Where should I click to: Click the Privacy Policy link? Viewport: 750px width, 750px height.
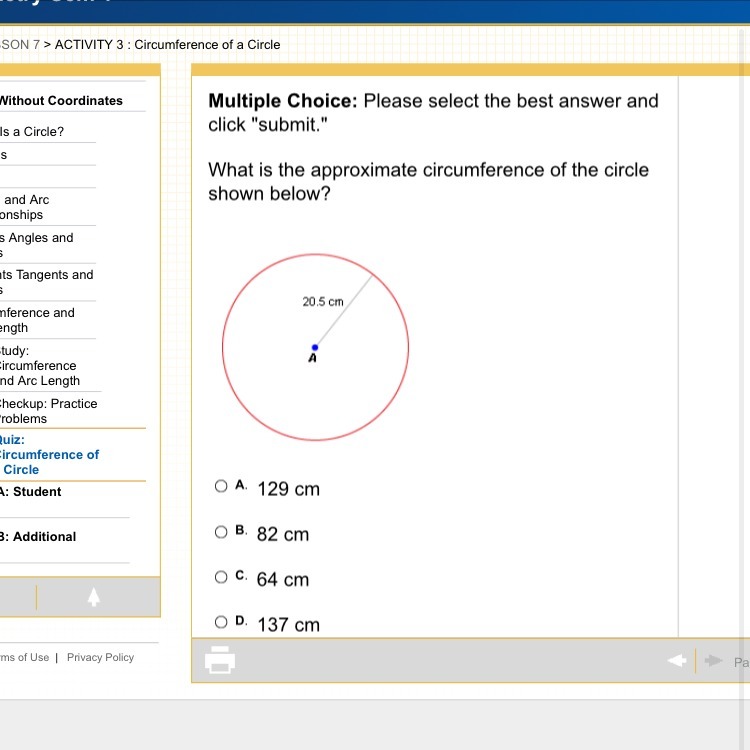(100, 657)
